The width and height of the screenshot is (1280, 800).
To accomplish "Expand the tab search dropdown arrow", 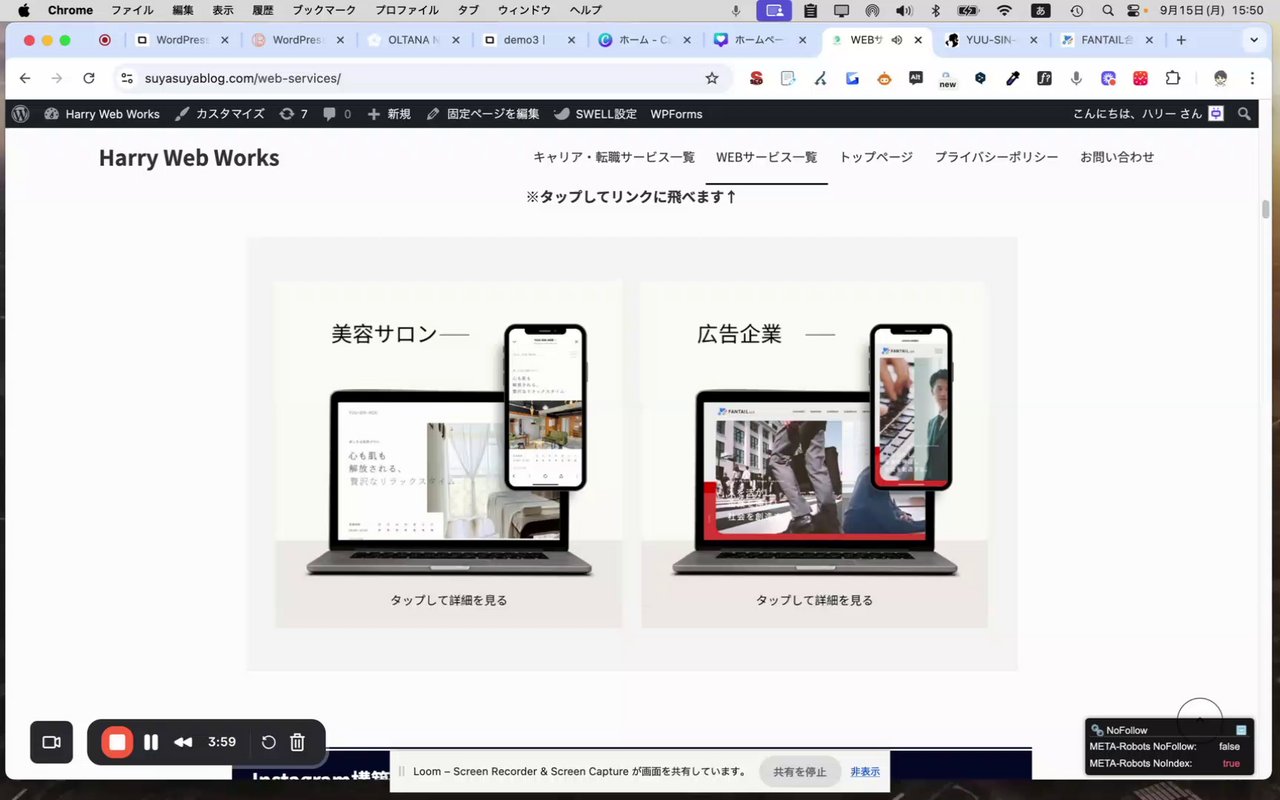I will [1254, 40].
